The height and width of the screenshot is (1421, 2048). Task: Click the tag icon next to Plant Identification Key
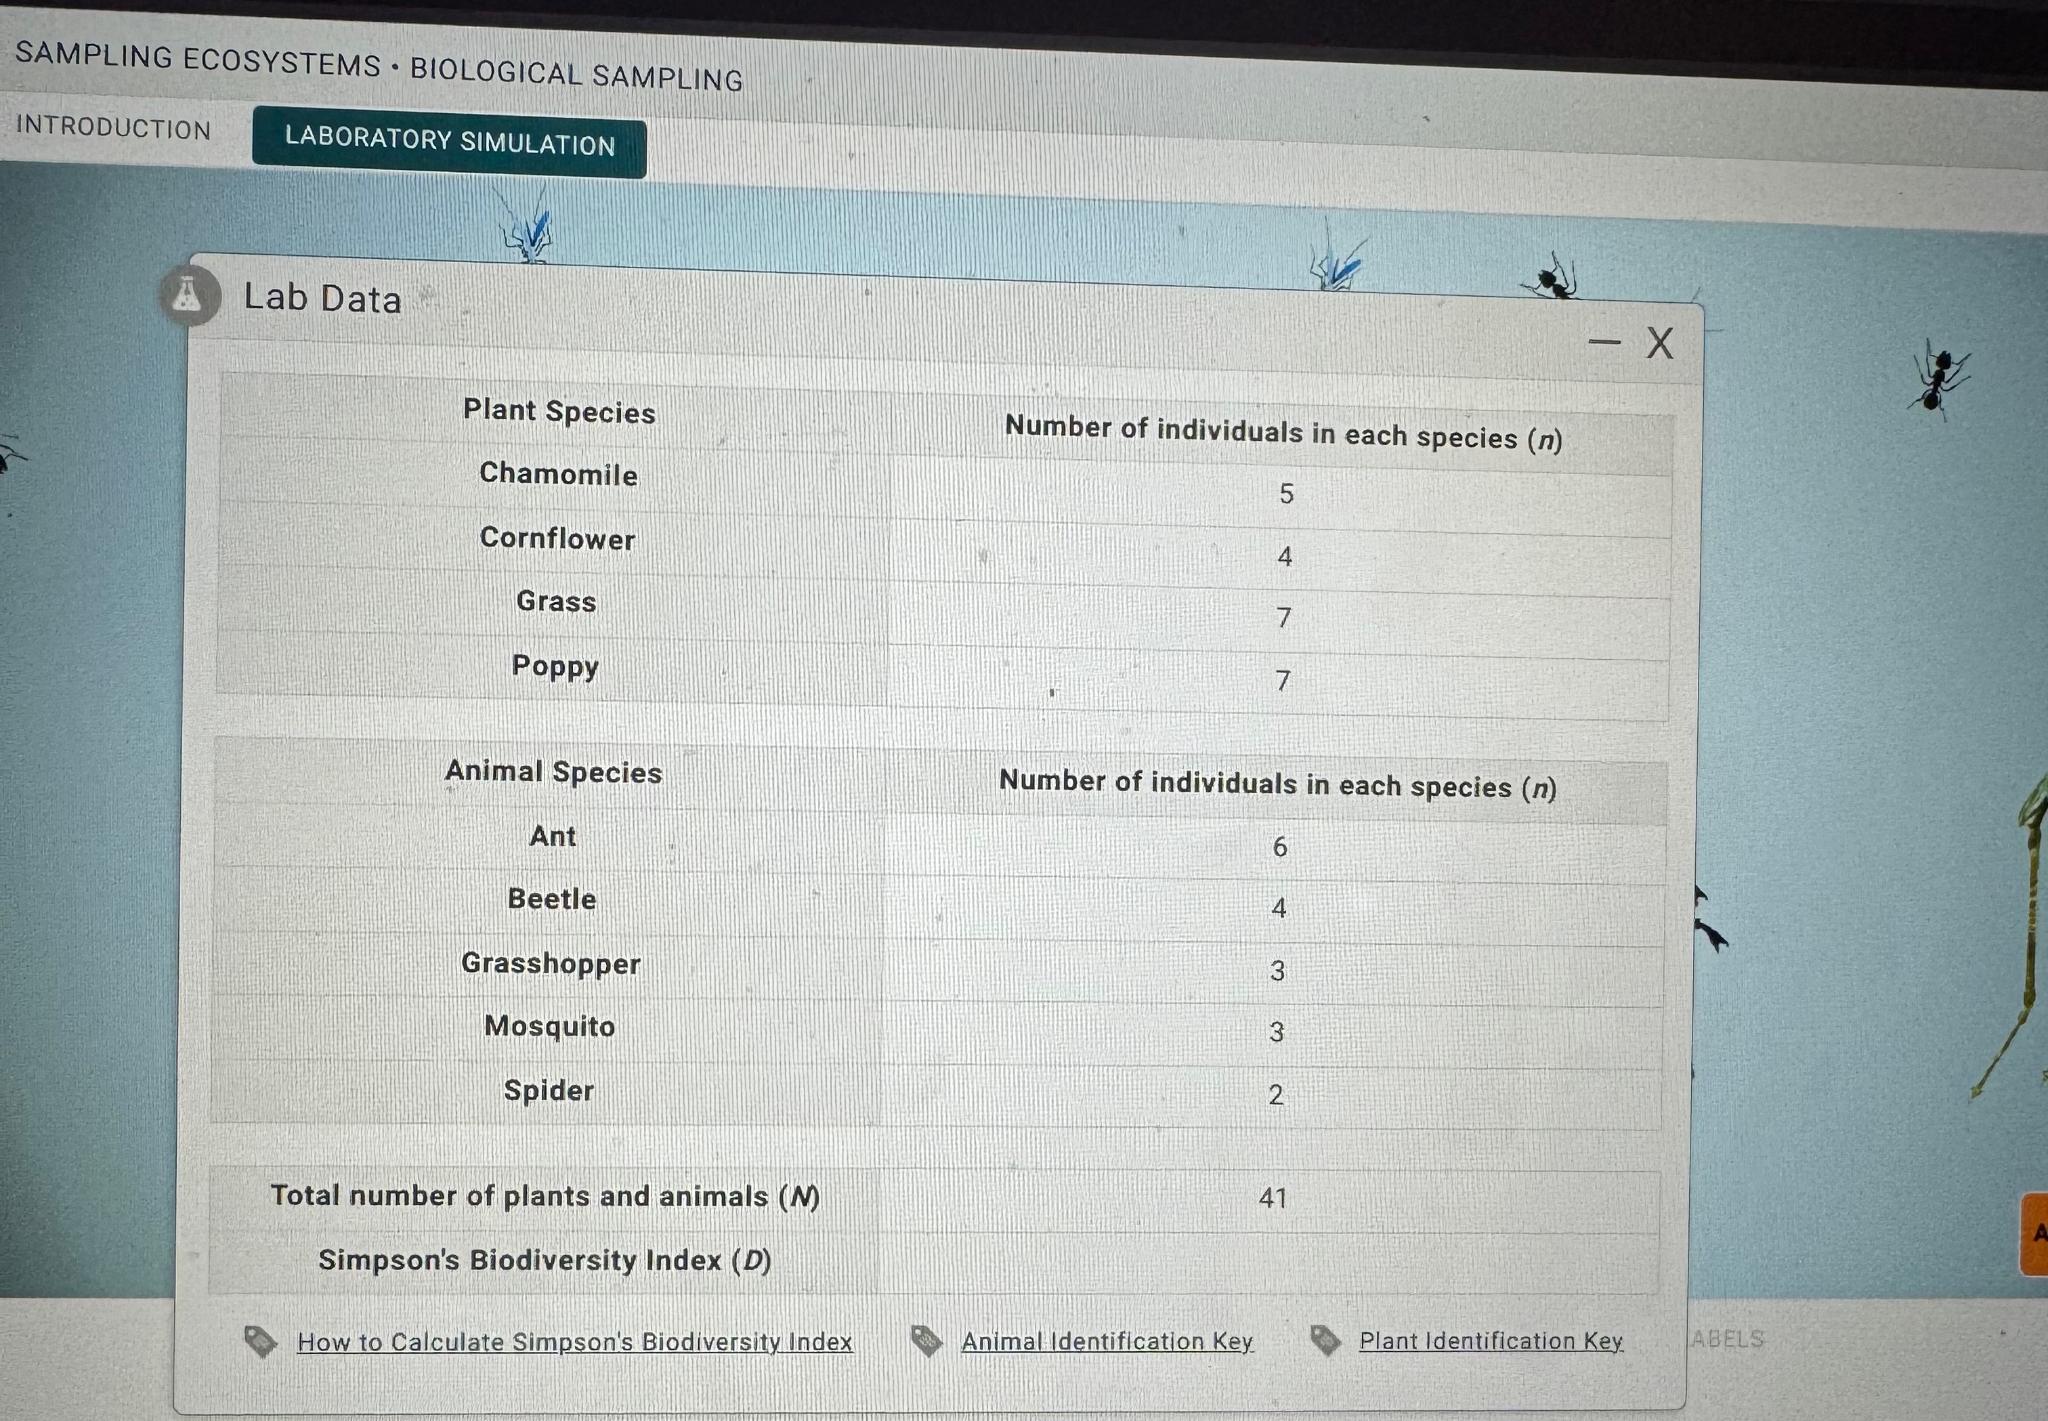coord(1324,1337)
